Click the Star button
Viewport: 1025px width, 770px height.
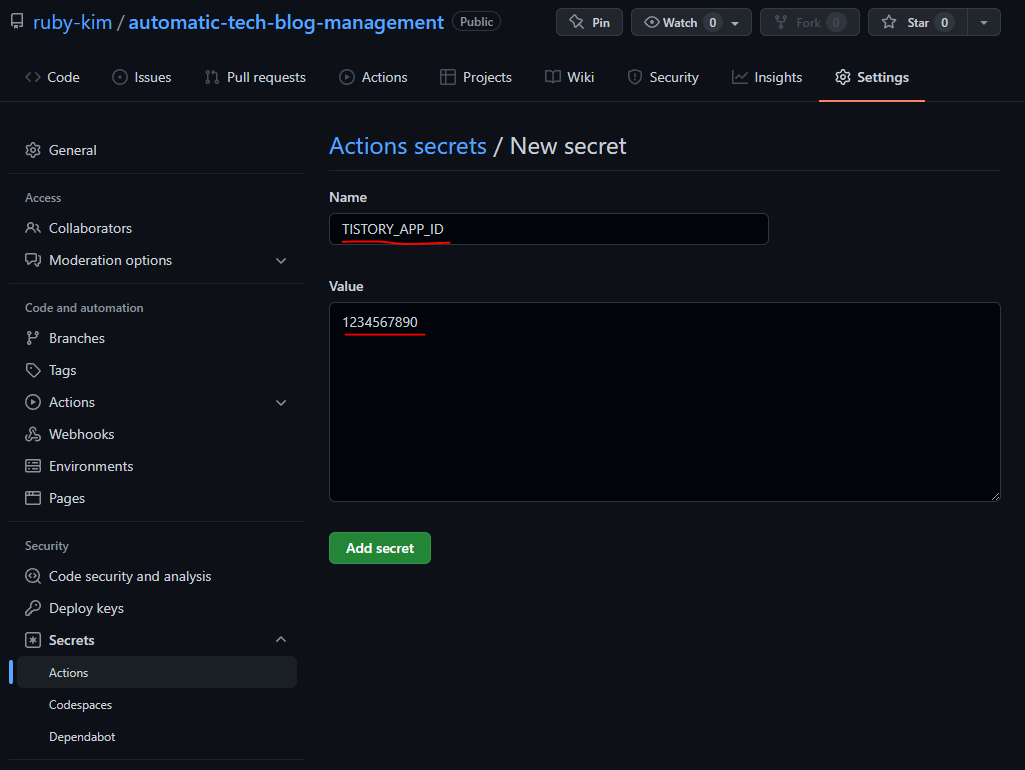(x=918, y=22)
